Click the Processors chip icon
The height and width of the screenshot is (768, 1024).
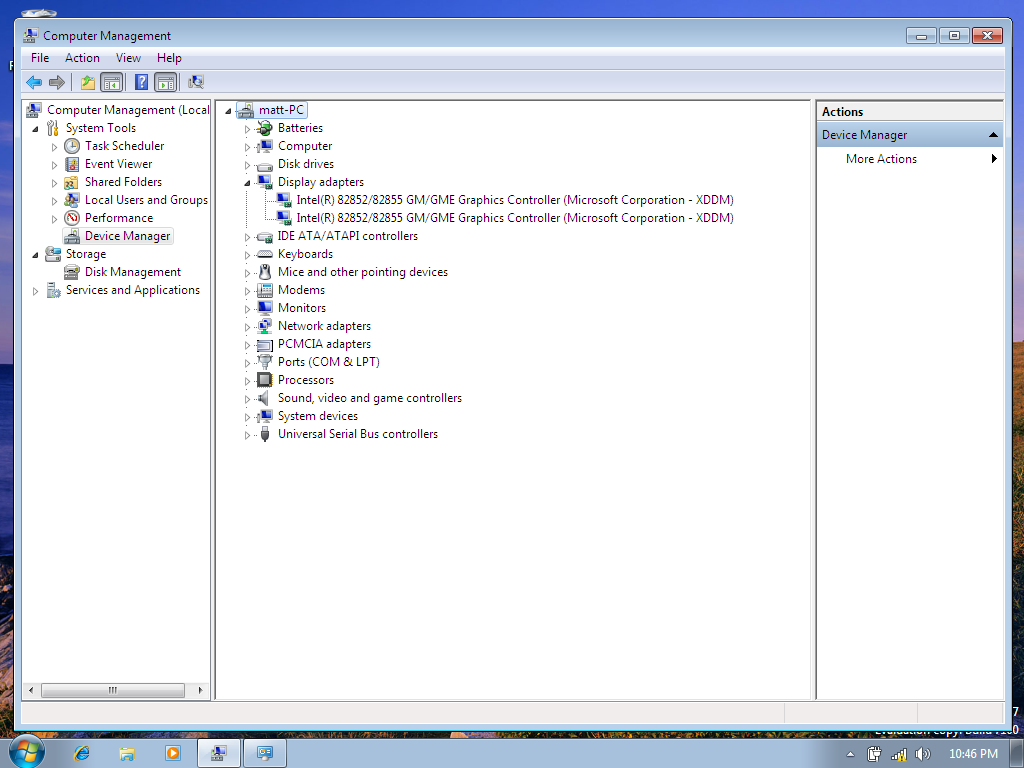coord(264,380)
